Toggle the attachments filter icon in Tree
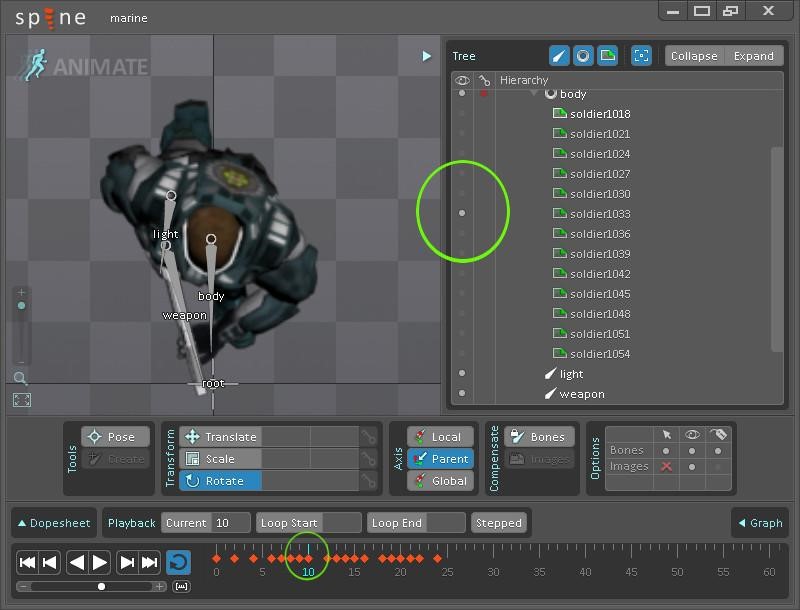The image size is (800, 610). click(x=607, y=56)
